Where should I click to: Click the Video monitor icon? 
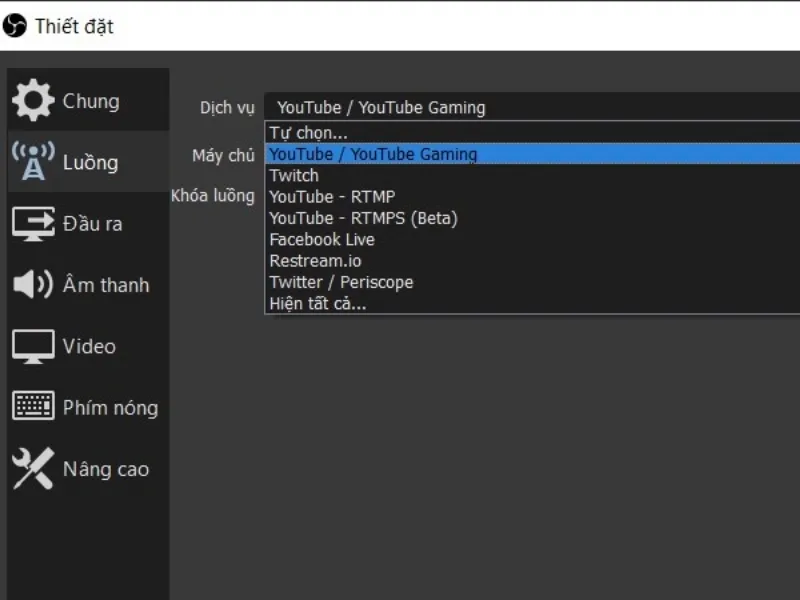click(x=33, y=346)
